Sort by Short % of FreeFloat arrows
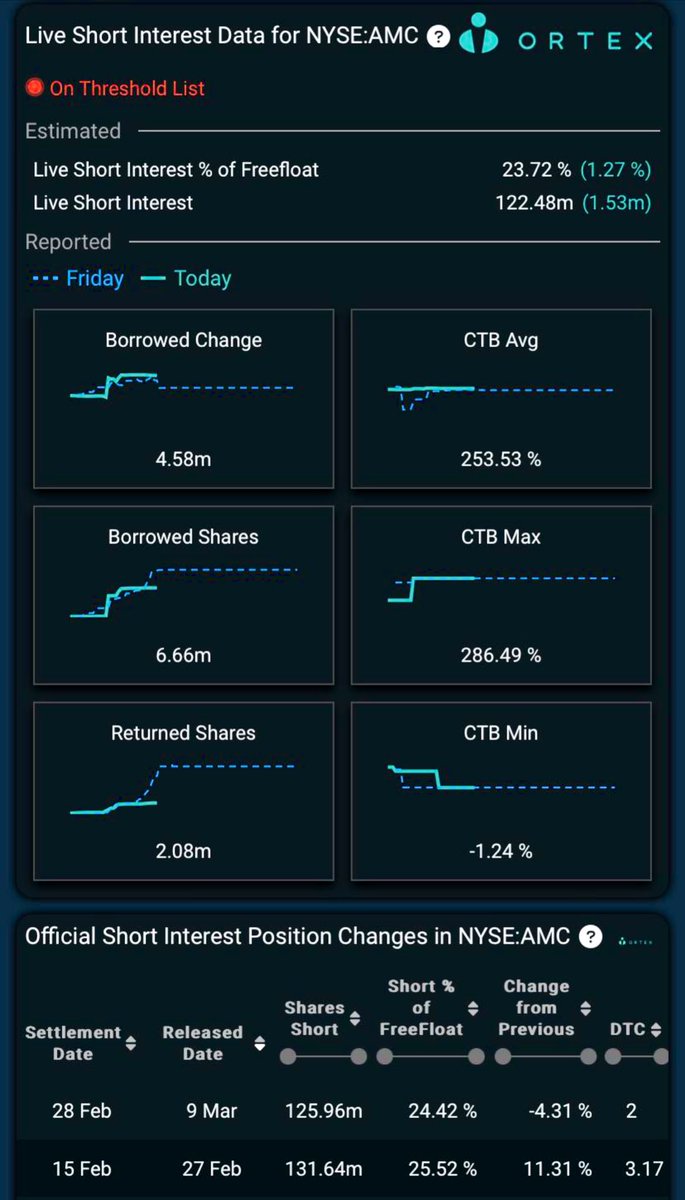This screenshot has height=1200, width=685. pyautogui.click(x=473, y=1008)
